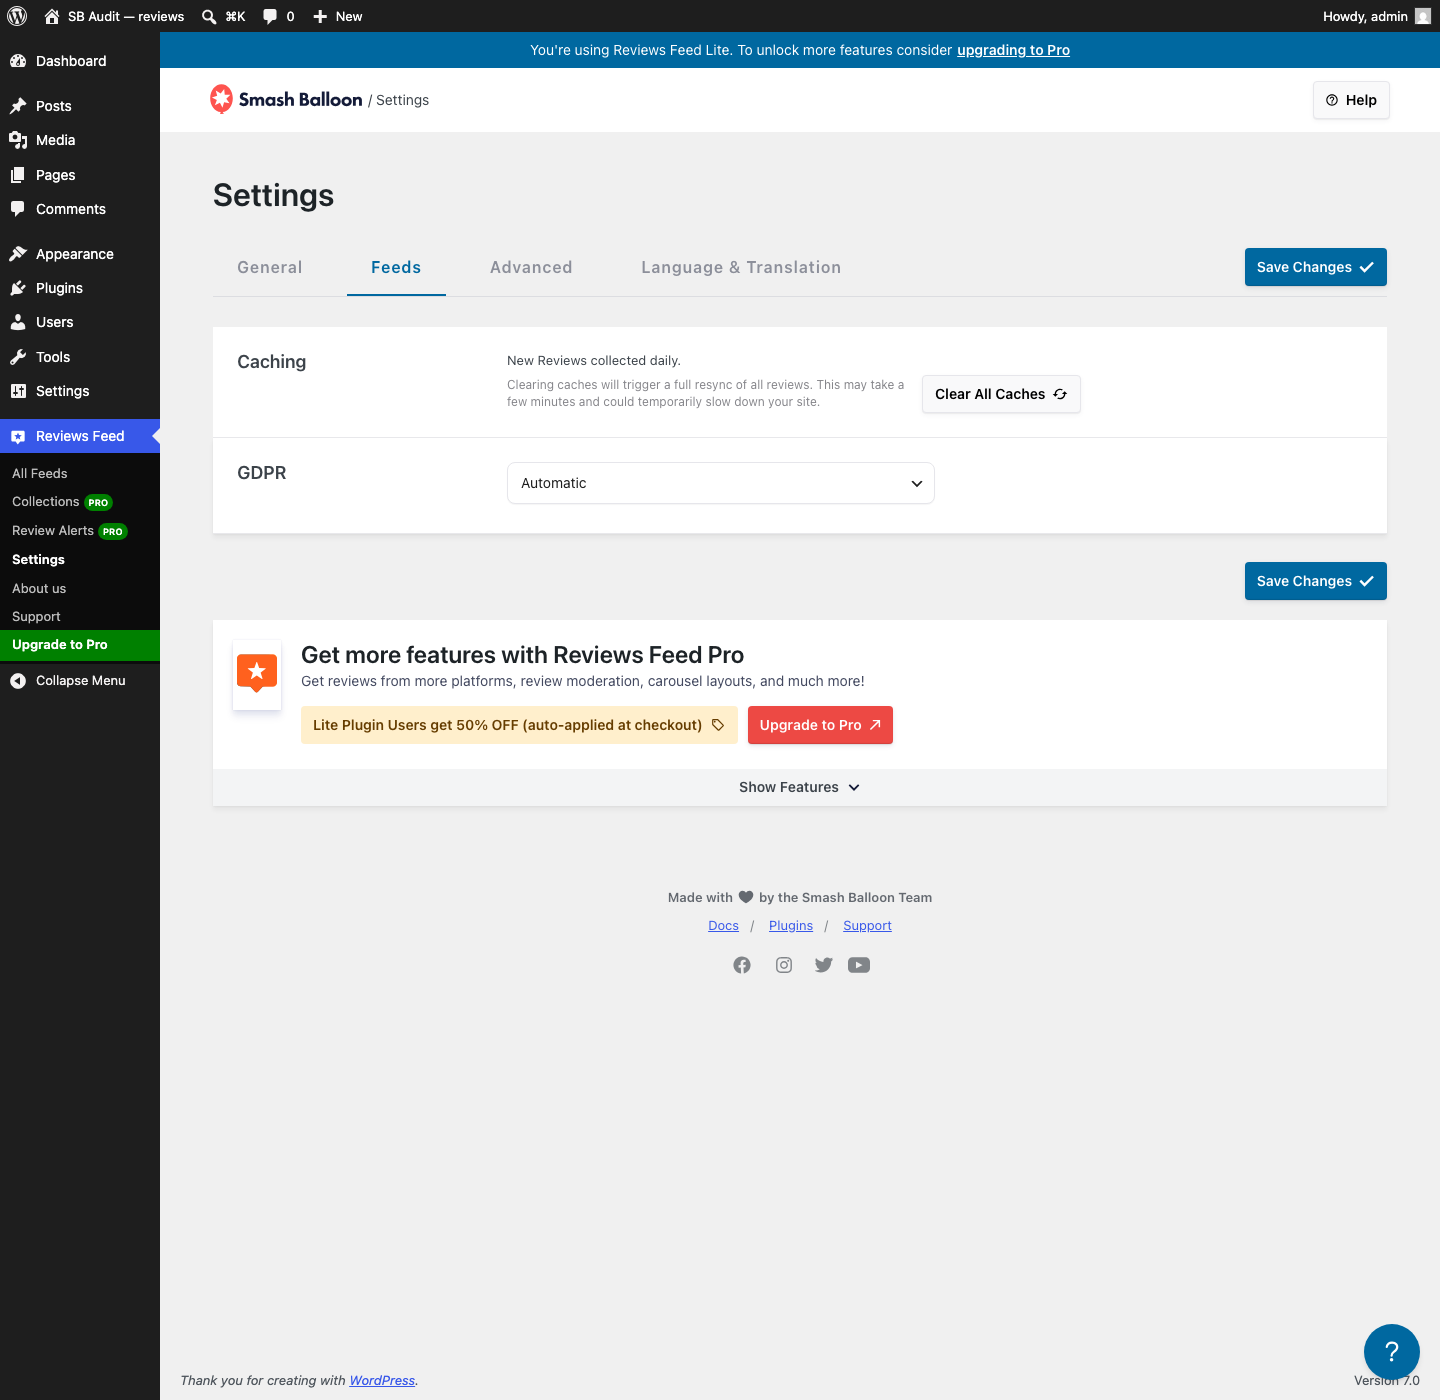Open the YouTube icon in footer
Image resolution: width=1440 pixels, height=1400 pixels.
[859, 965]
